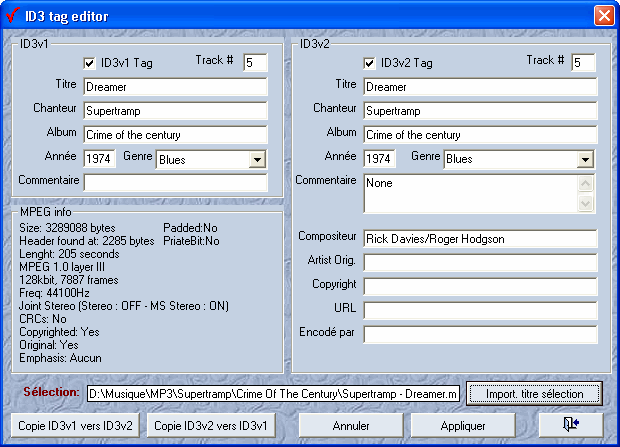Click the URL field
Screen dimensions: 620x447
480,311
